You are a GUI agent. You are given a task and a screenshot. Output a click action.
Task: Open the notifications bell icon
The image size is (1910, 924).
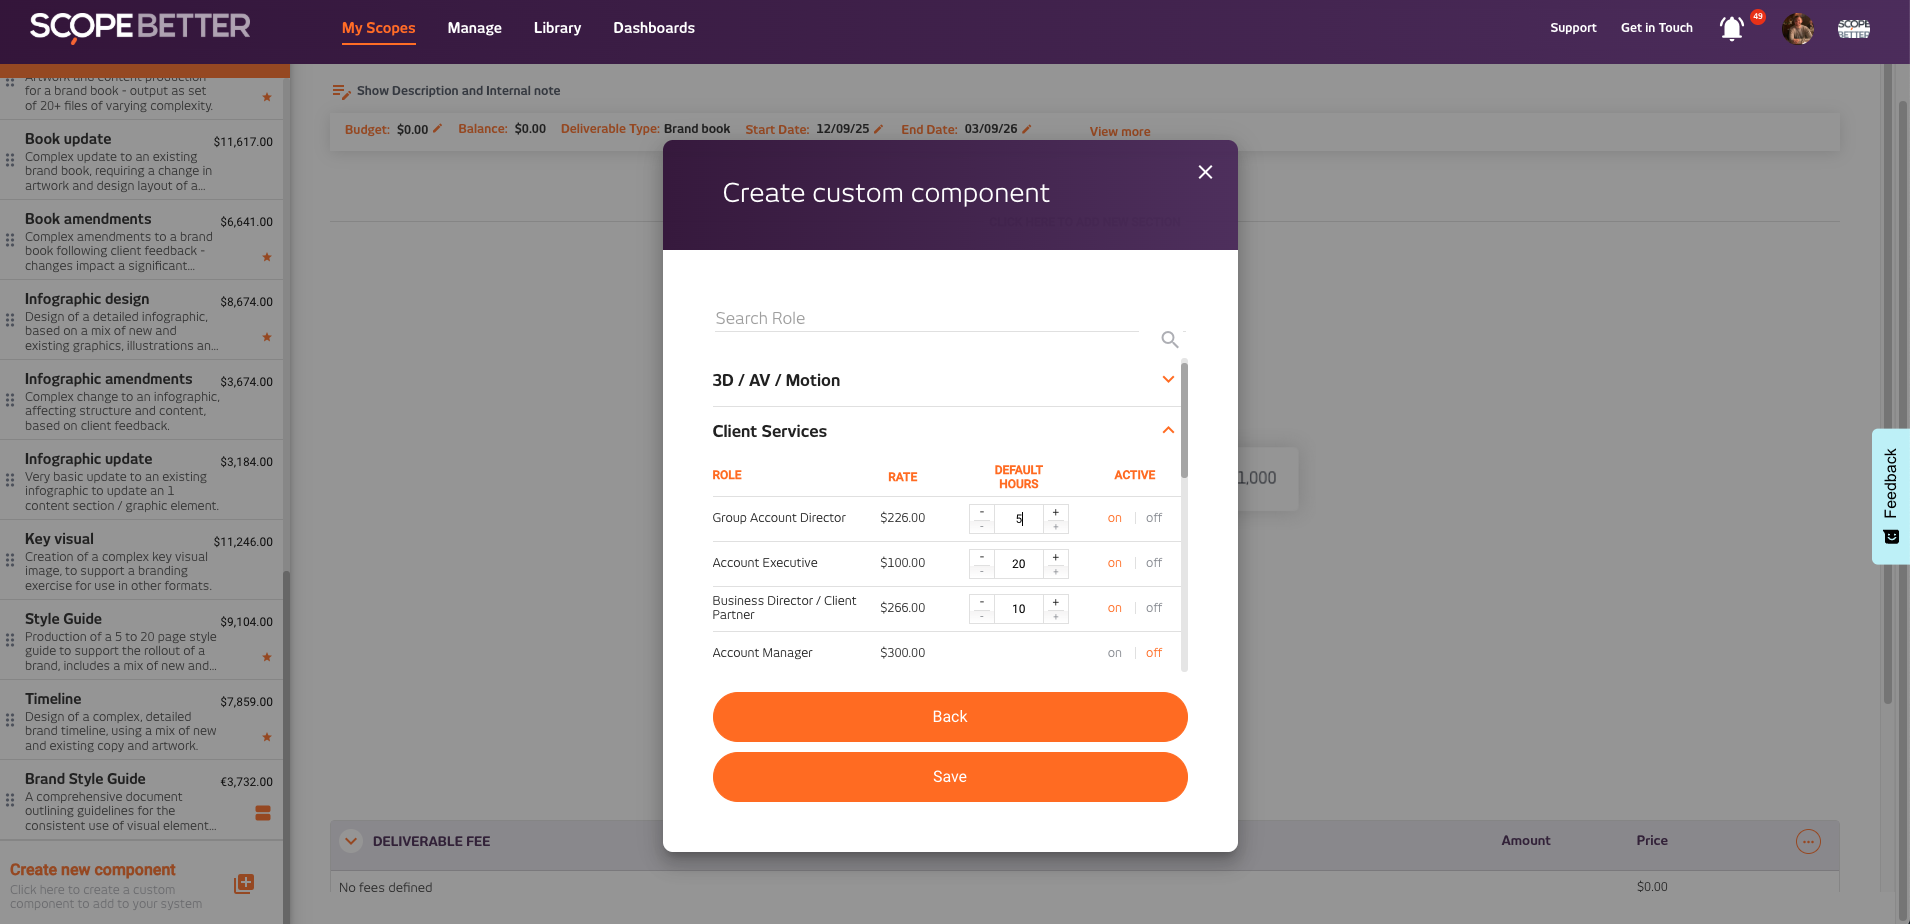click(1731, 29)
